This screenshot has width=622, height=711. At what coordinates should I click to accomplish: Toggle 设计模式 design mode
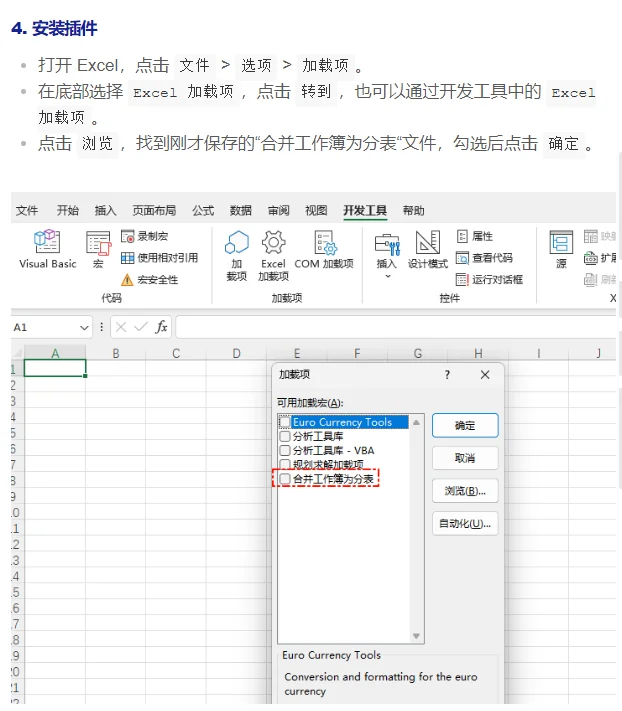[x=428, y=249]
